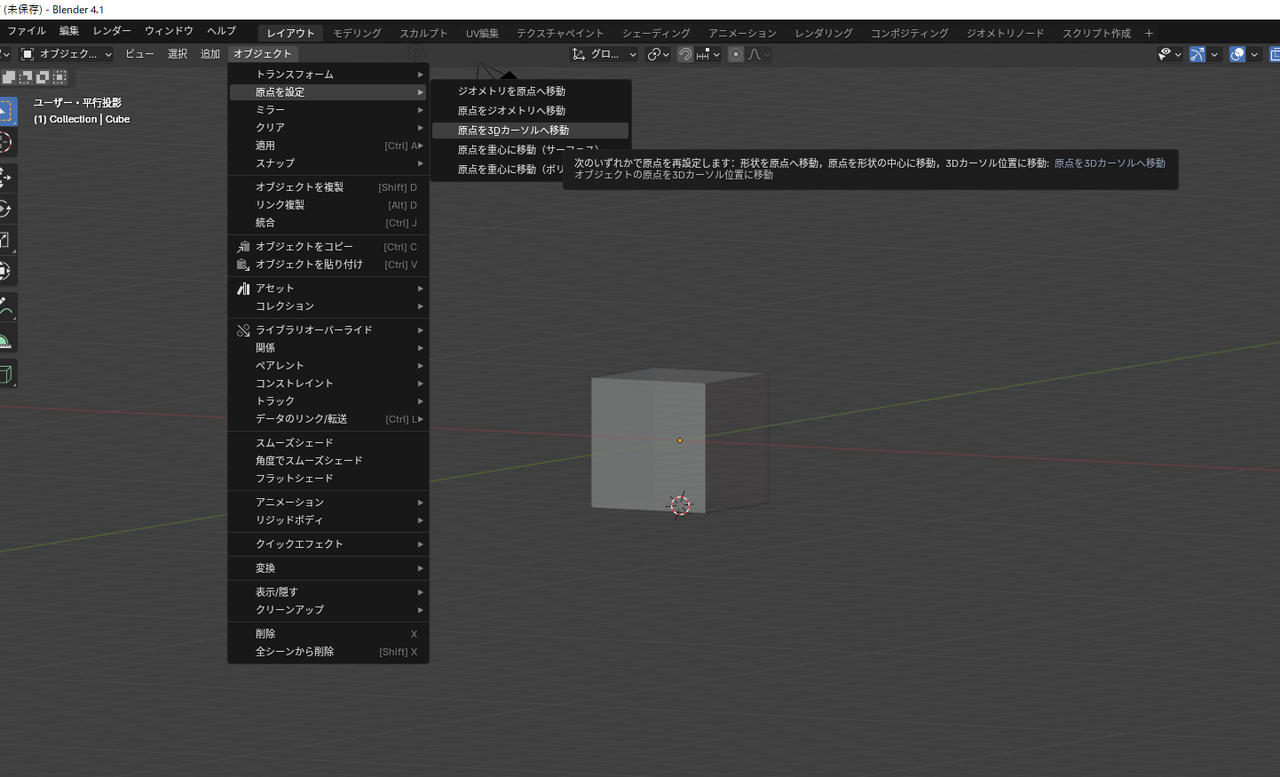Add a new workspace with the plus icon
The image size is (1280, 777).
tap(1149, 33)
